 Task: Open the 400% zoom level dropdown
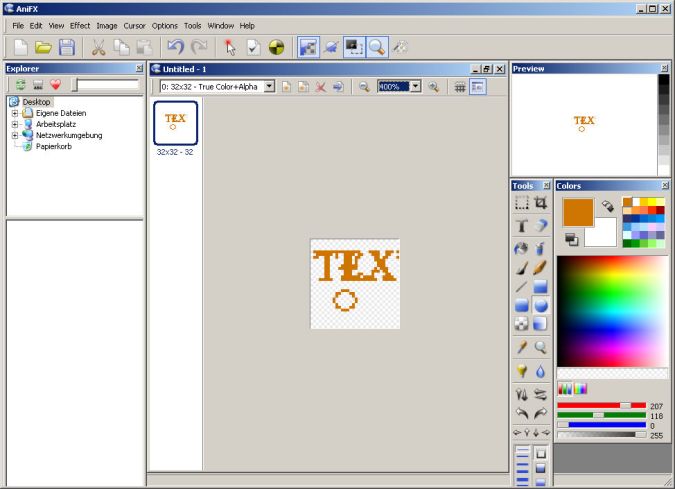point(415,87)
